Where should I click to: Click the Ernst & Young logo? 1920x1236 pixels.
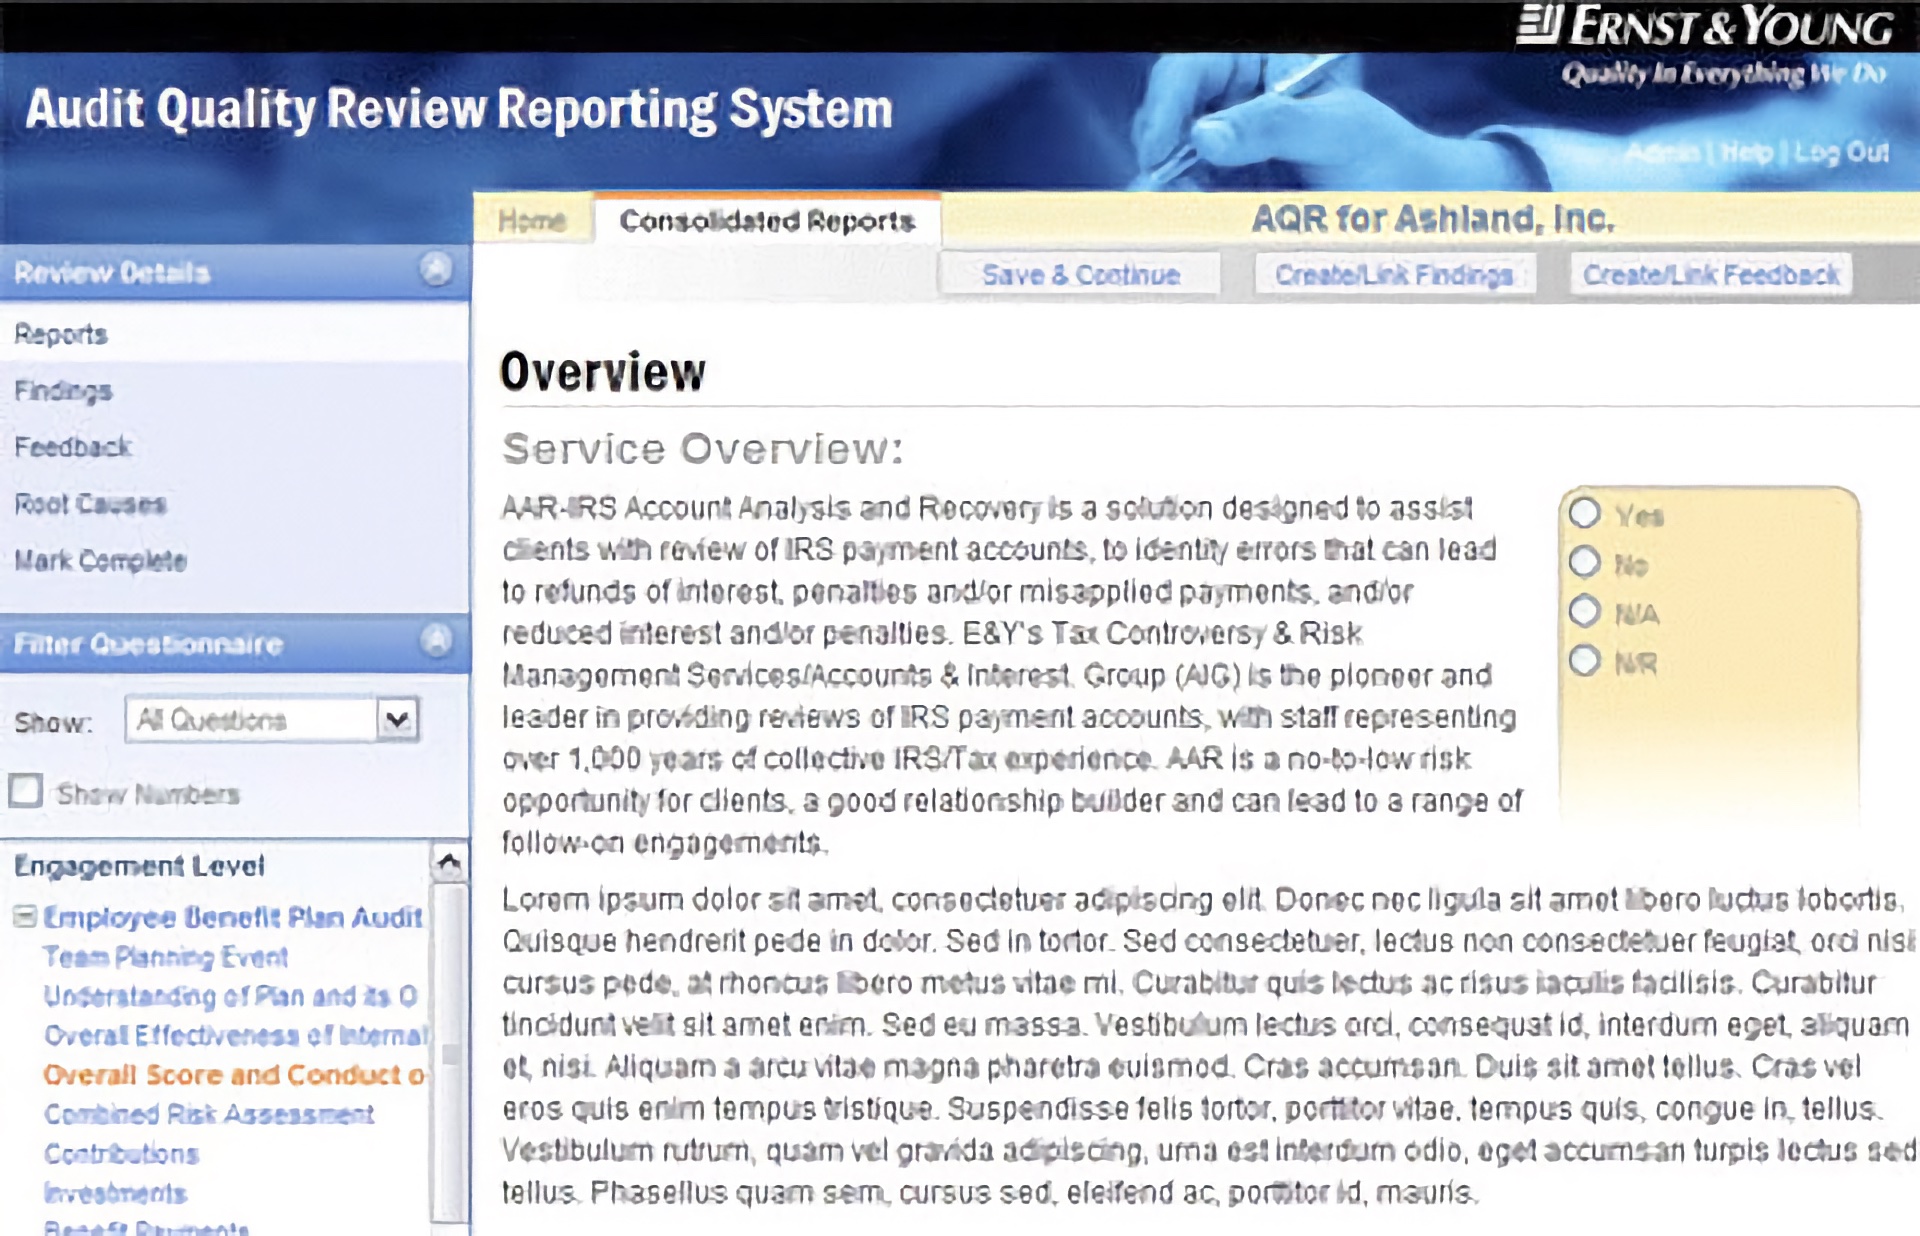coord(1704,27)
